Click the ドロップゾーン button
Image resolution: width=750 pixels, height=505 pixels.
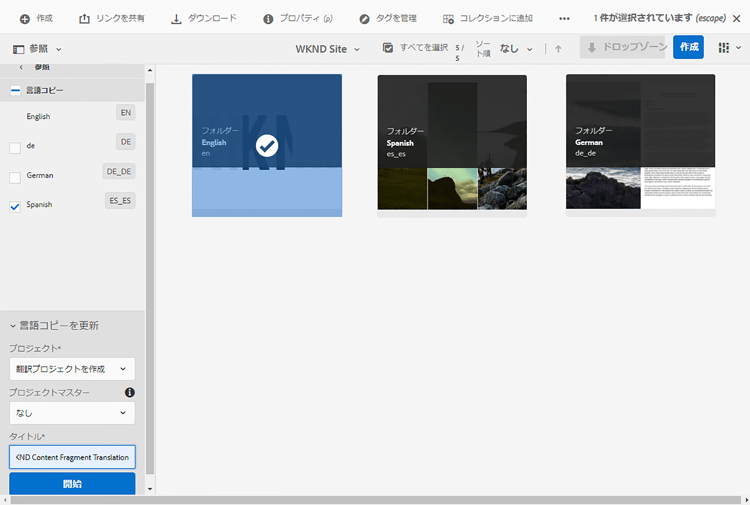[622, 47]
